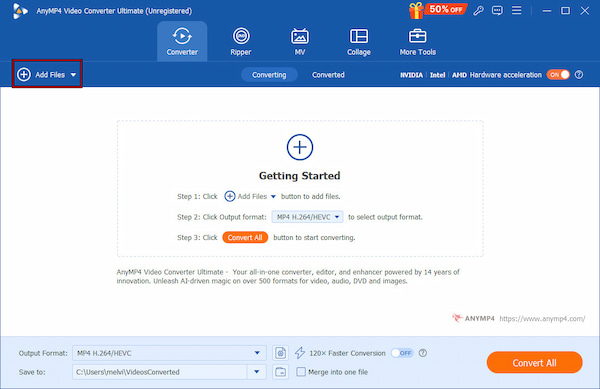The width and height of the screenshot is (600, 389).
Task: Click the AMD label
Action: point(459,75)
